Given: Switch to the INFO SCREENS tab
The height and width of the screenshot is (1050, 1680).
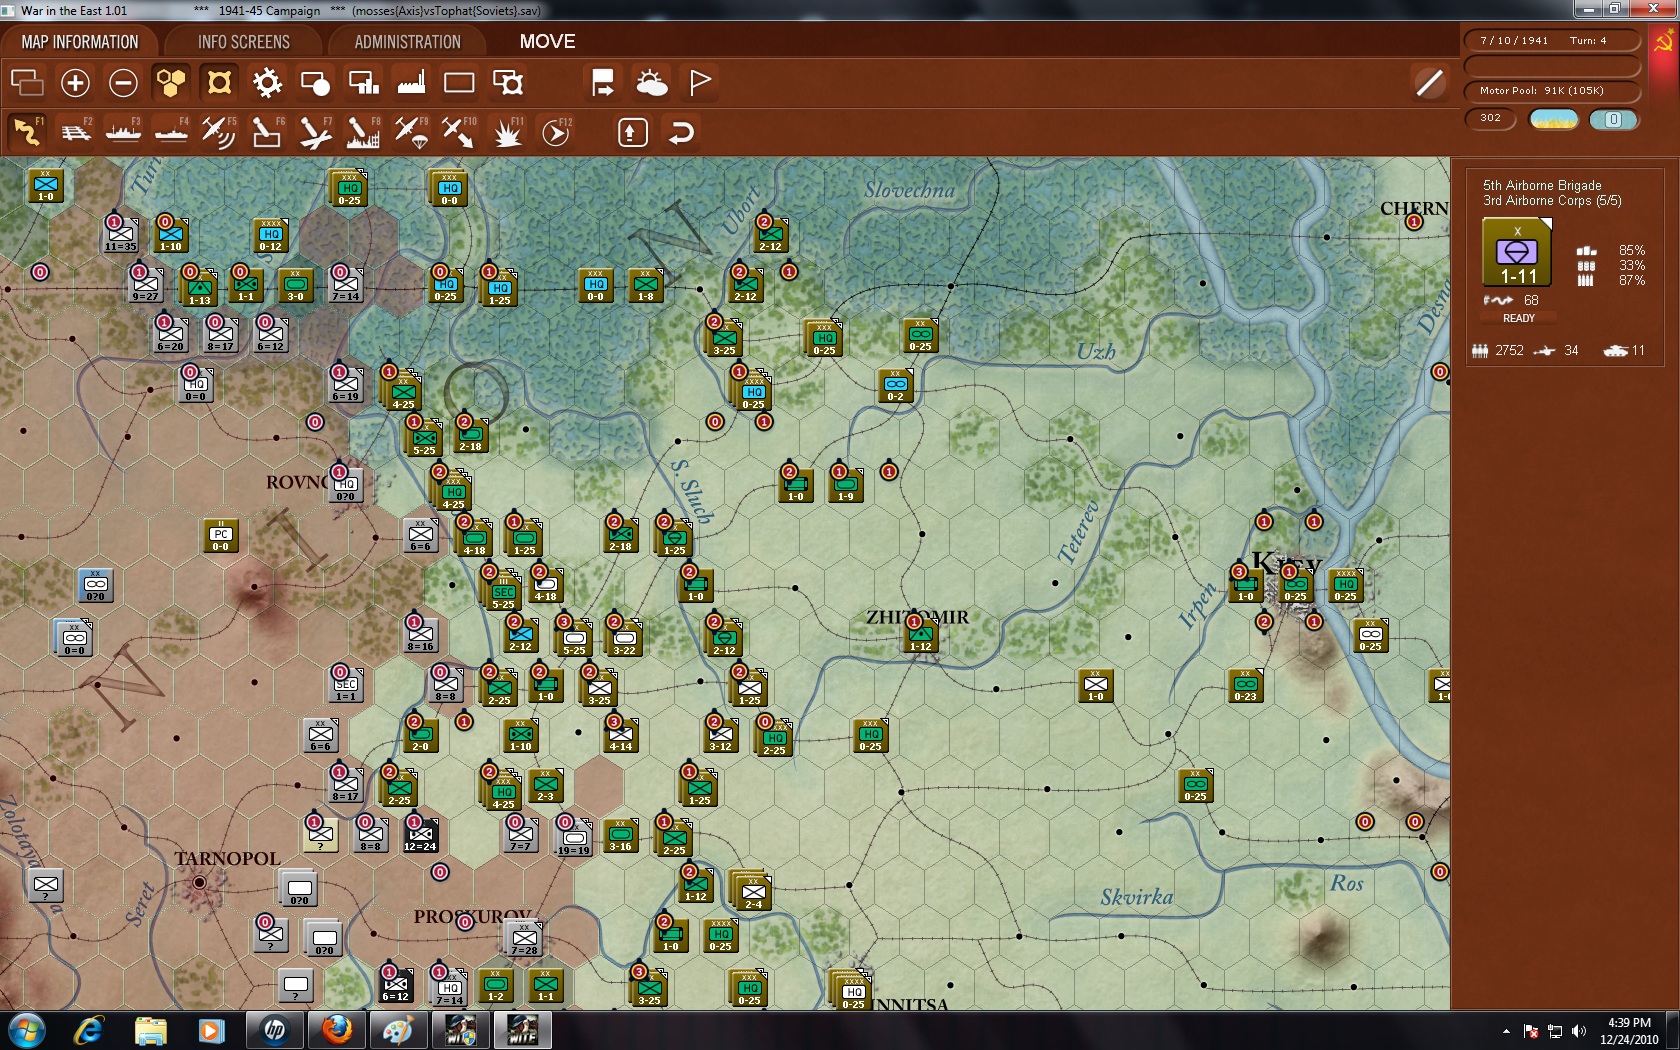Looking at the screenshot, I should (243, 41).
